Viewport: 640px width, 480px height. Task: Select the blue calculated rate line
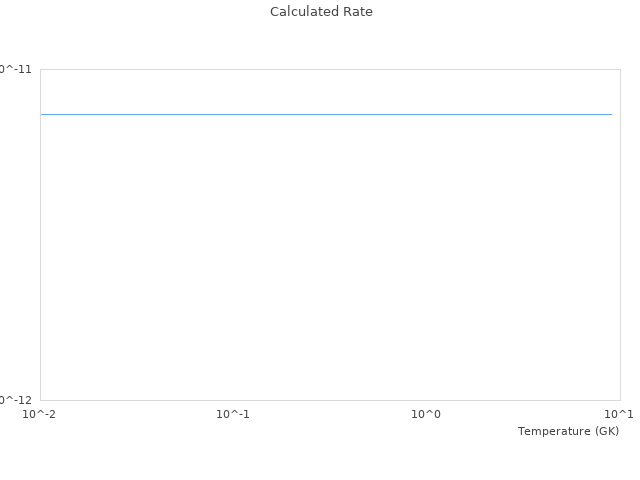(x=326, y=114)
